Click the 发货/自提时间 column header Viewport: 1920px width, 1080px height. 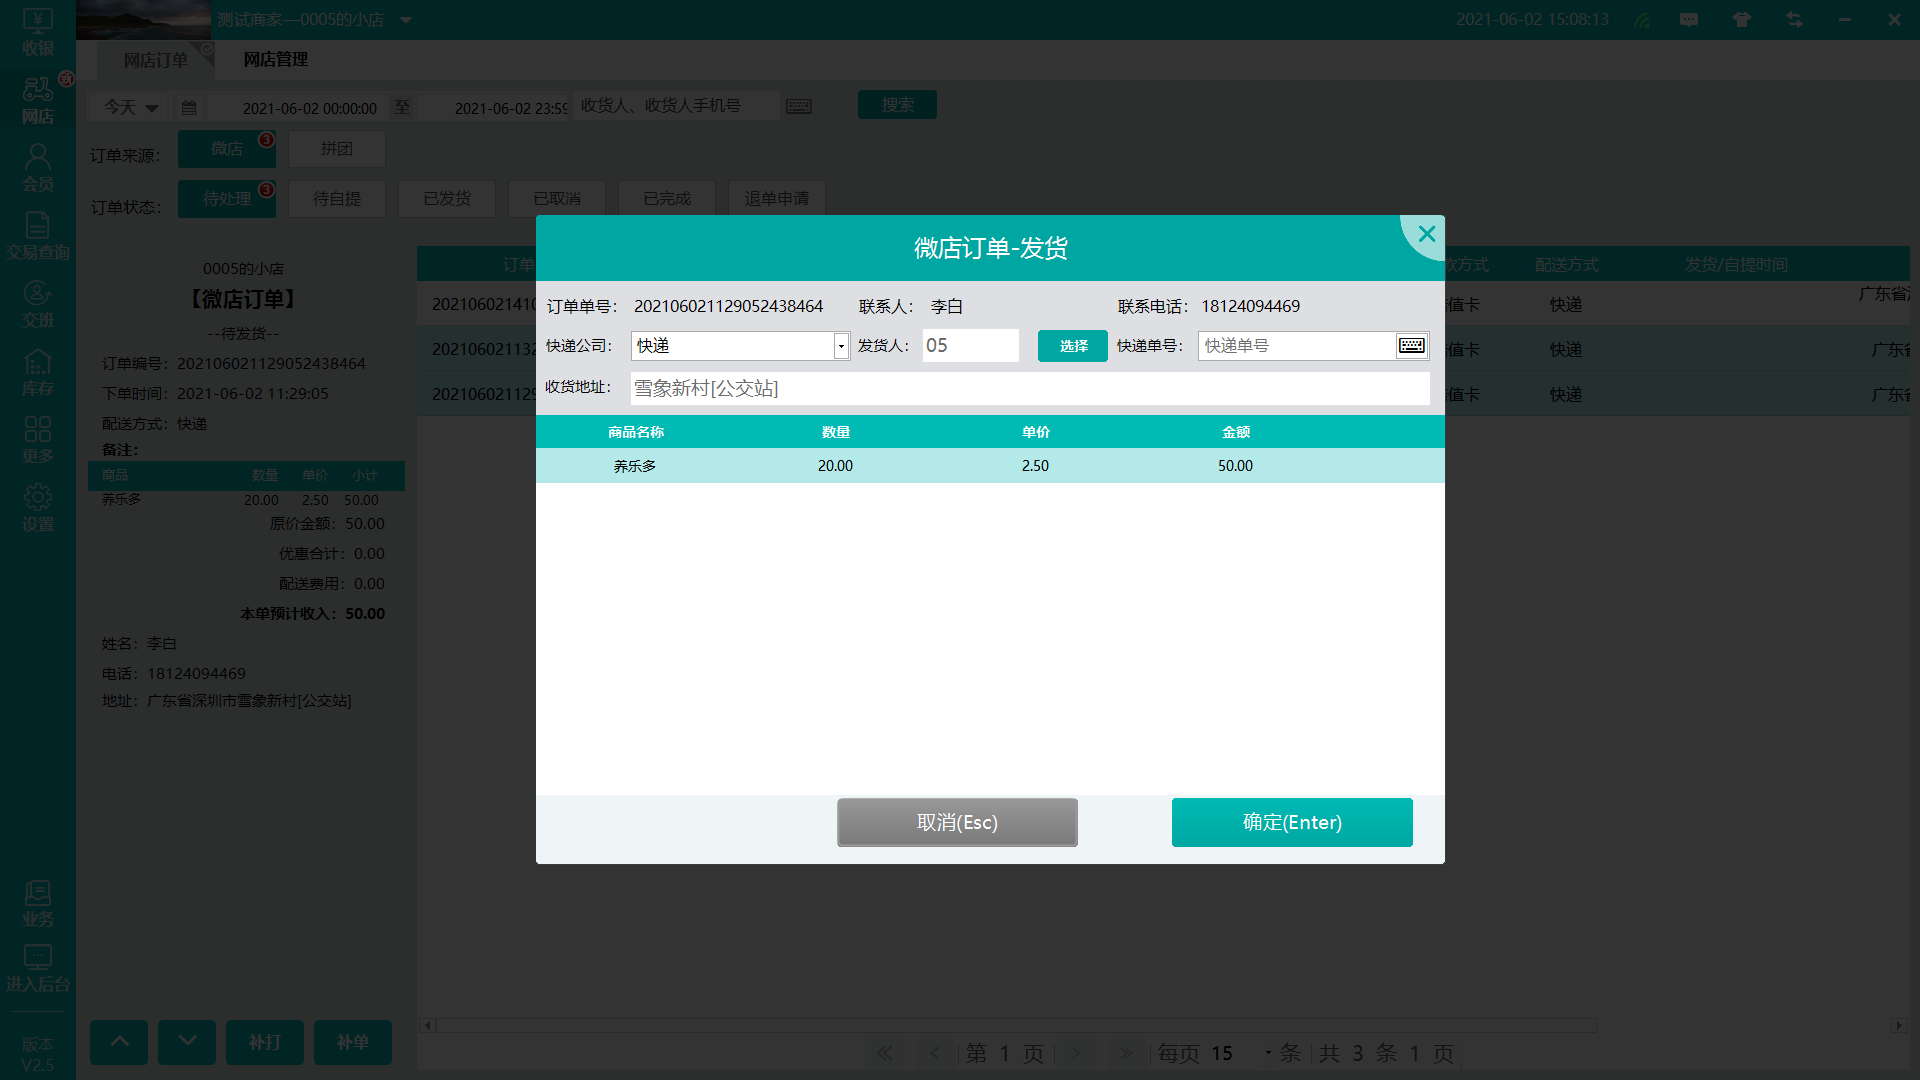1736,265
